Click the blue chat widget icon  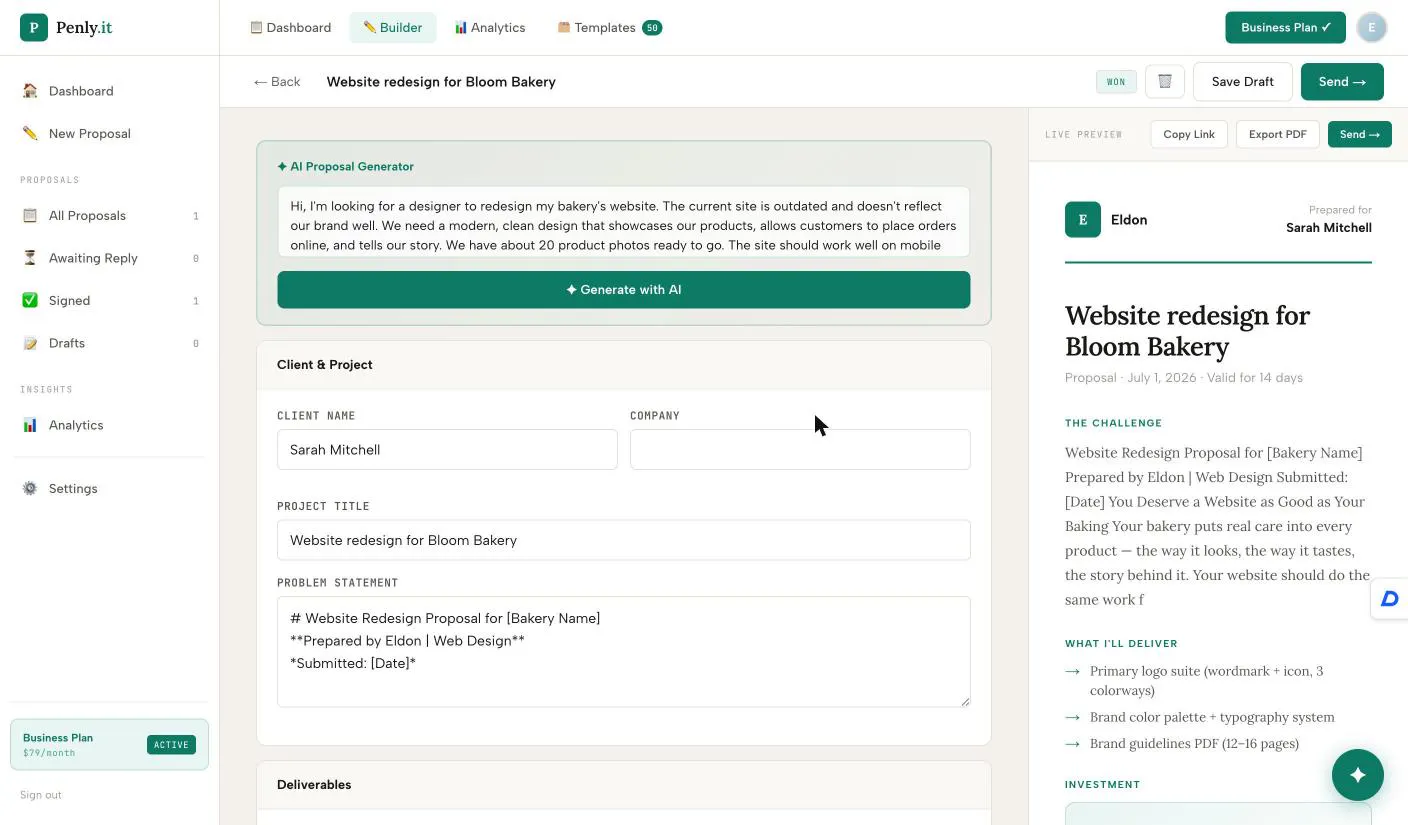click(1390, 599)
